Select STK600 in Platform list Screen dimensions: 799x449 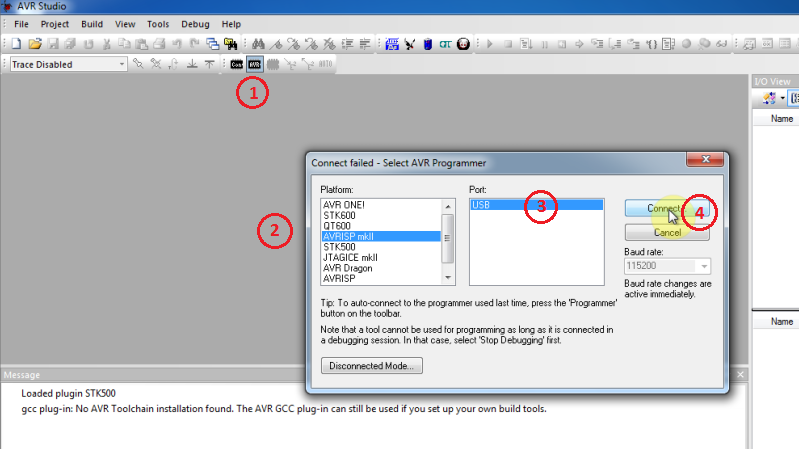(381, 216)
